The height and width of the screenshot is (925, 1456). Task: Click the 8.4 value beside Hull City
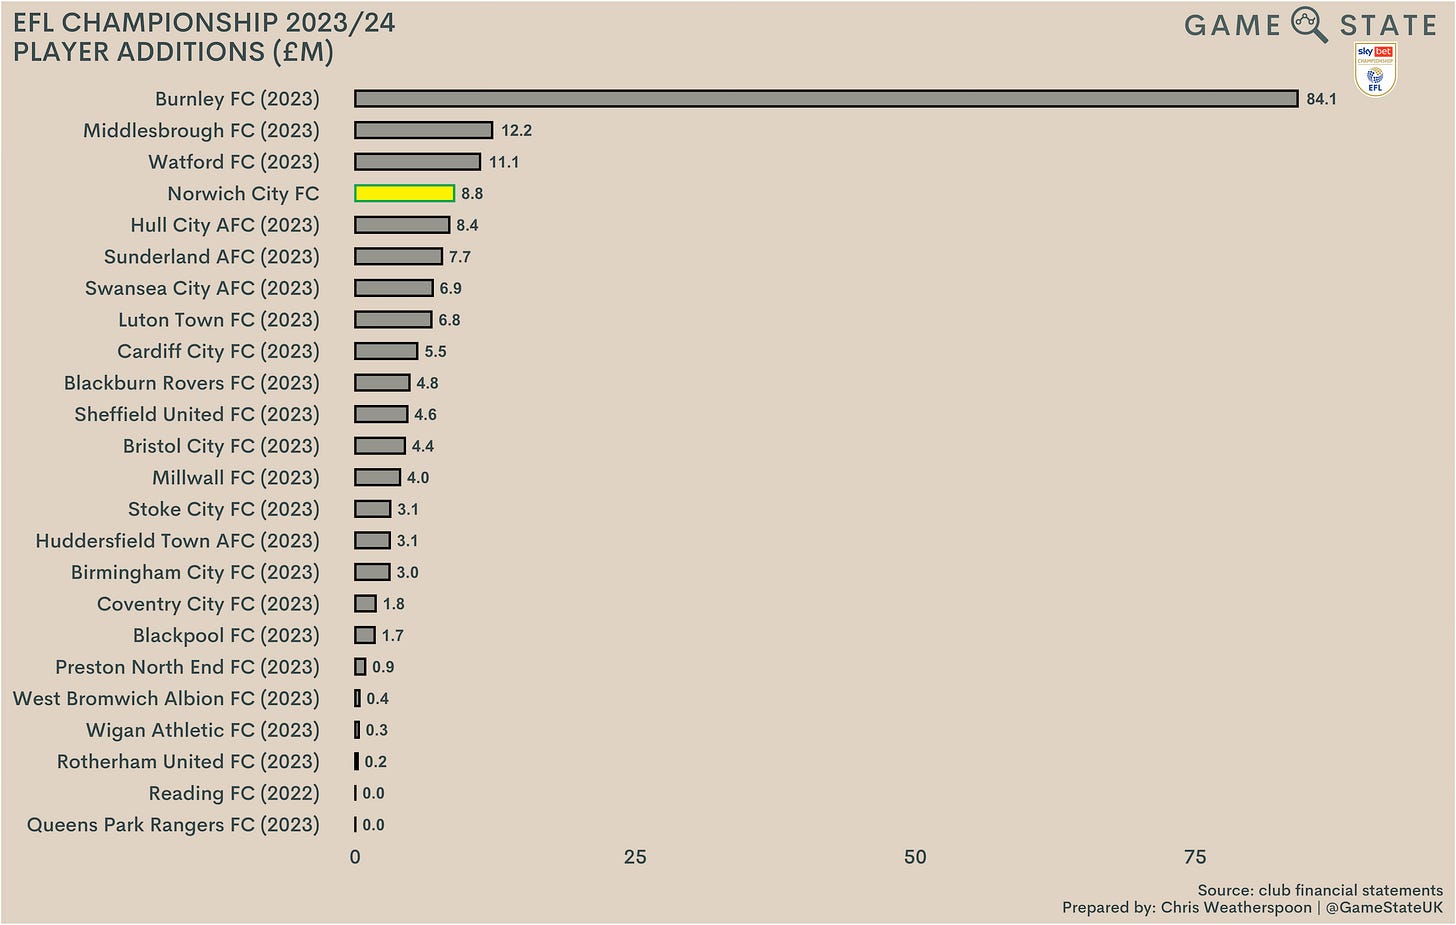click(467, 225)
